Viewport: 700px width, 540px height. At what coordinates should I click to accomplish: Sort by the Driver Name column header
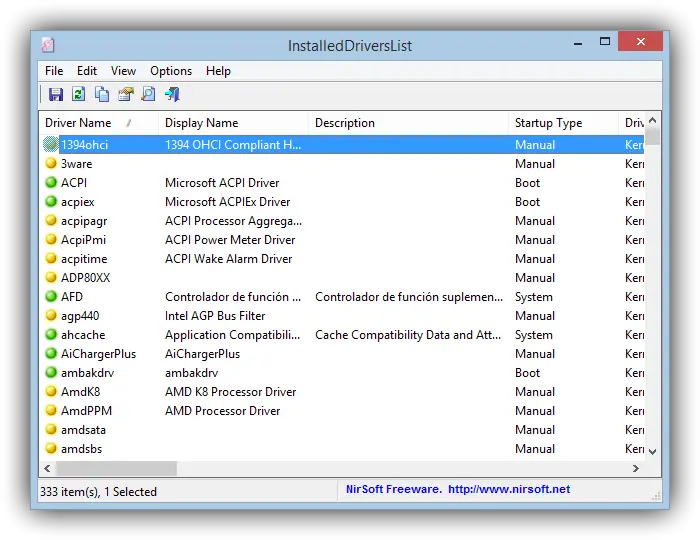click(x=80, y=123)
